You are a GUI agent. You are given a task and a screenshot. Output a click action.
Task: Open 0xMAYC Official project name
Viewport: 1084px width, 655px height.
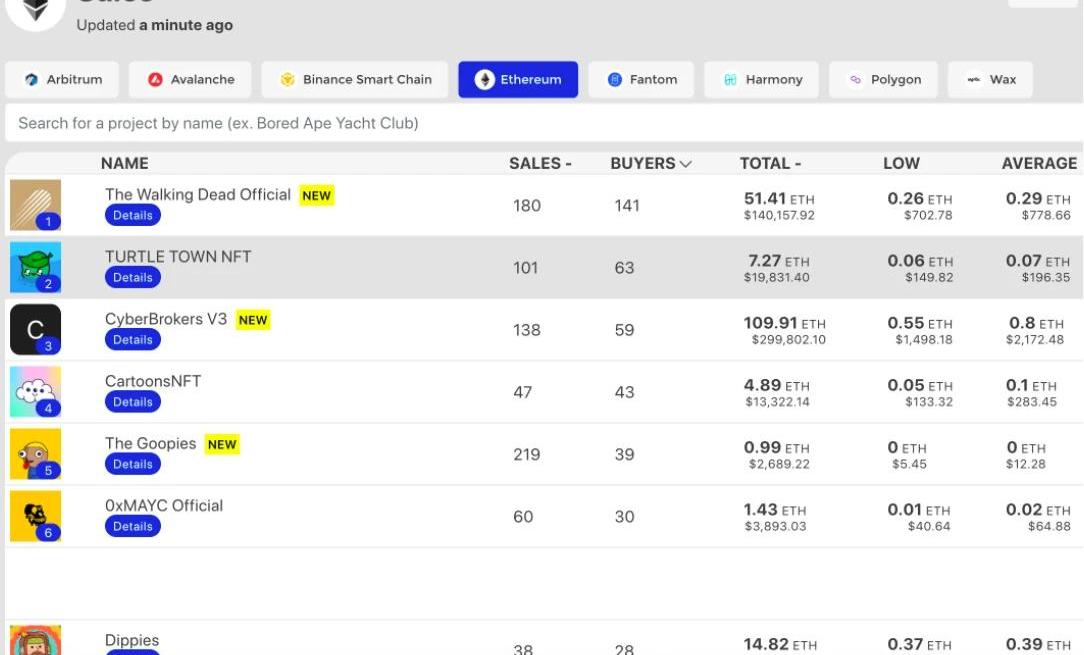tap(164, 506)
